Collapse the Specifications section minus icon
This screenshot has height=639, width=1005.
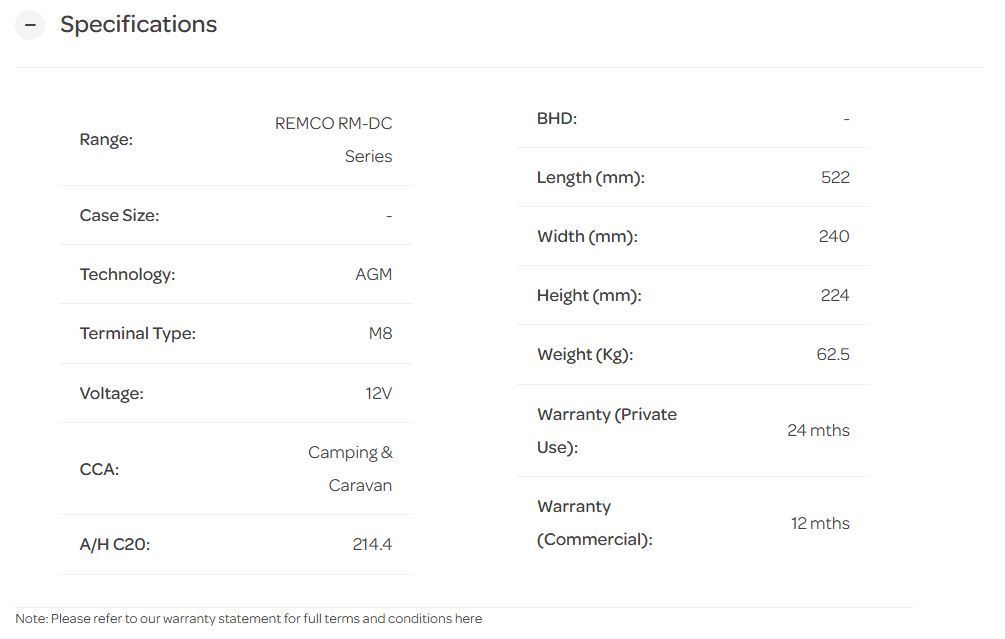point(30,25)
